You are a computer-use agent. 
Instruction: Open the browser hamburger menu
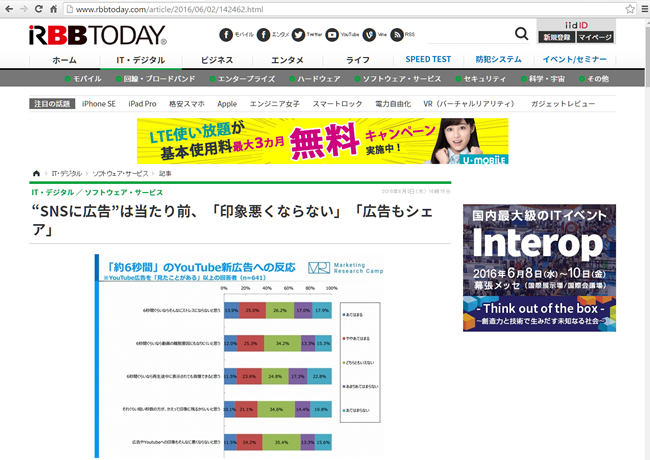pyautogui.click(x=637, y=9)
